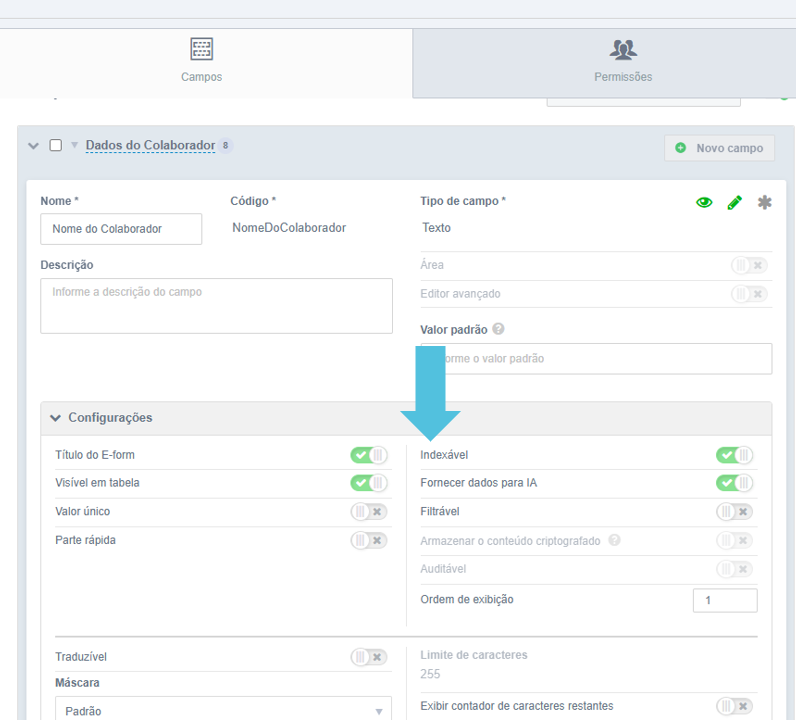The height and width of the screenshot is (720, 796).
Task: Click the Permissões people icon
Action: pyautogui.click(x=623, y=49)
